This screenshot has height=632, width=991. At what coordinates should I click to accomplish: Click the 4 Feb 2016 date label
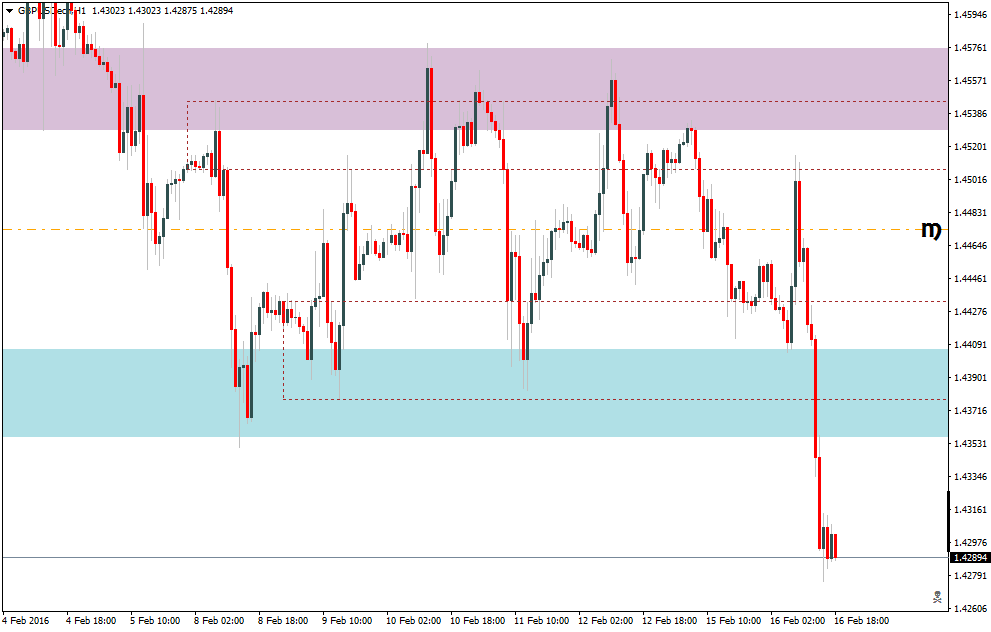(26, 621)
